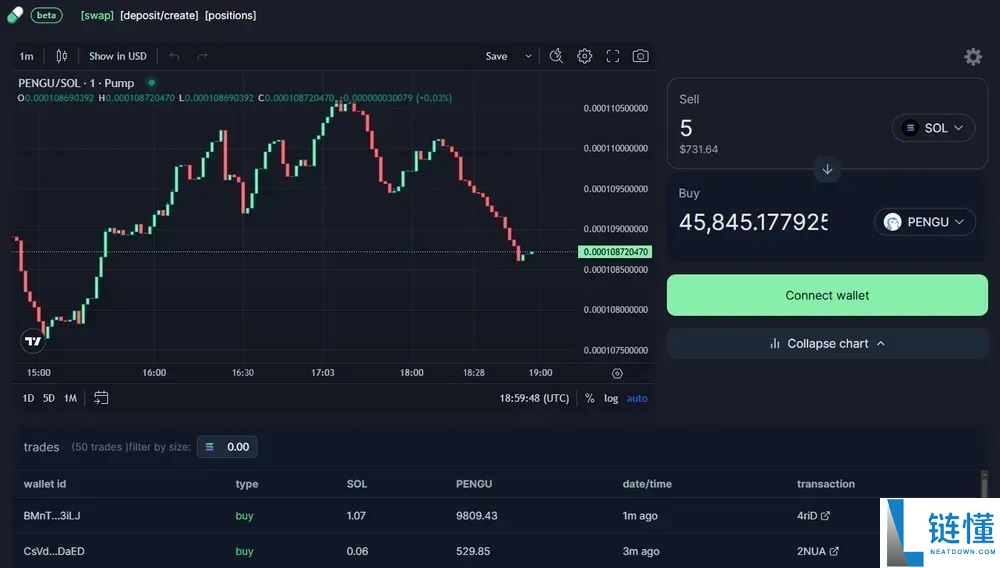Image resolution: width=1000 pixels, height=568 pixels.
Task: Open the UTC timezone selector
Action: pyautogui.click(x=534, y=398)
